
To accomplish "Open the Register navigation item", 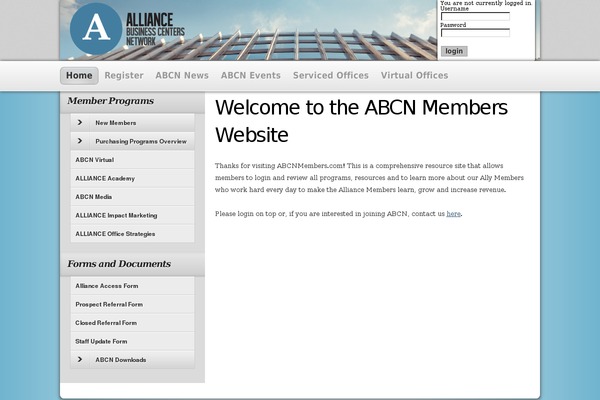I will click(124, 75).
